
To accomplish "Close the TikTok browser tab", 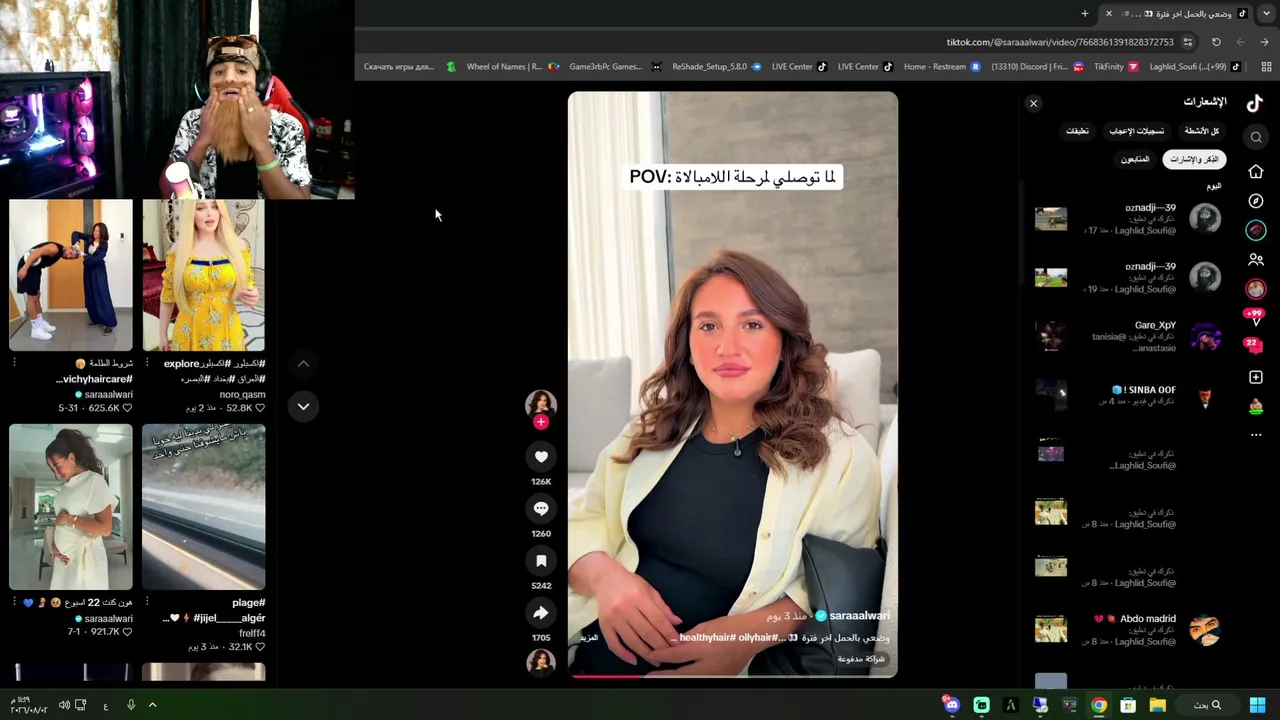I will (1108, 13).
